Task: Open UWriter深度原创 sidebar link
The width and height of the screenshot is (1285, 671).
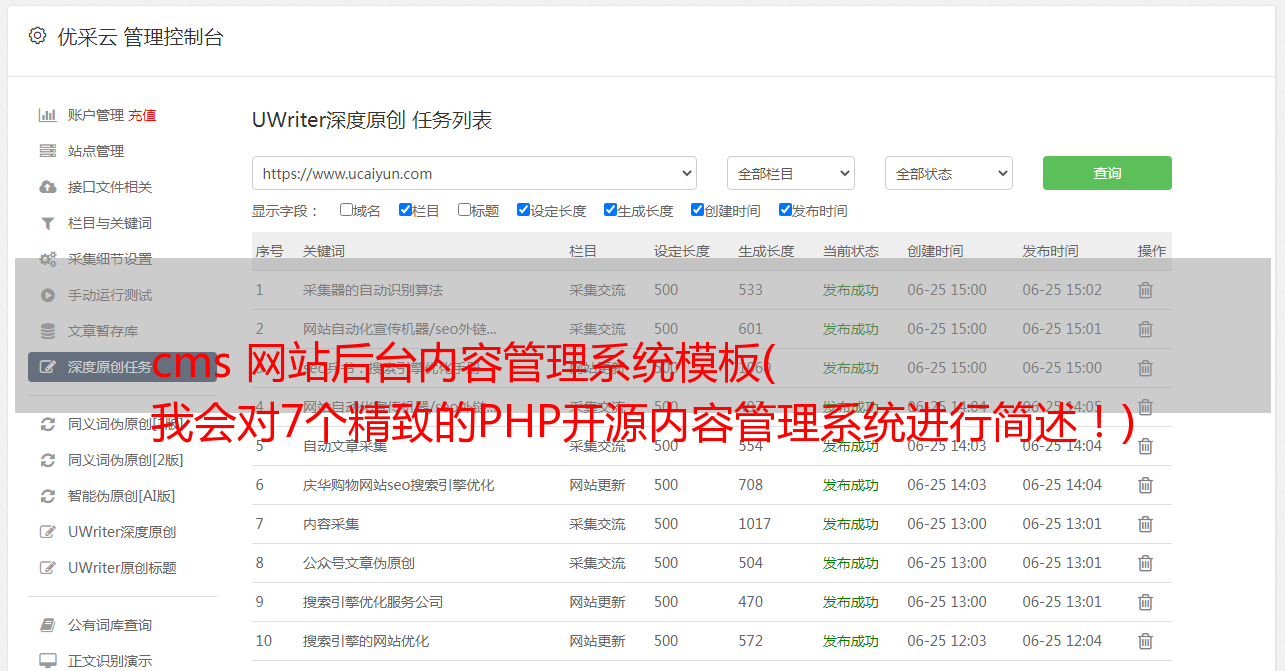Action: click(122, 532)
